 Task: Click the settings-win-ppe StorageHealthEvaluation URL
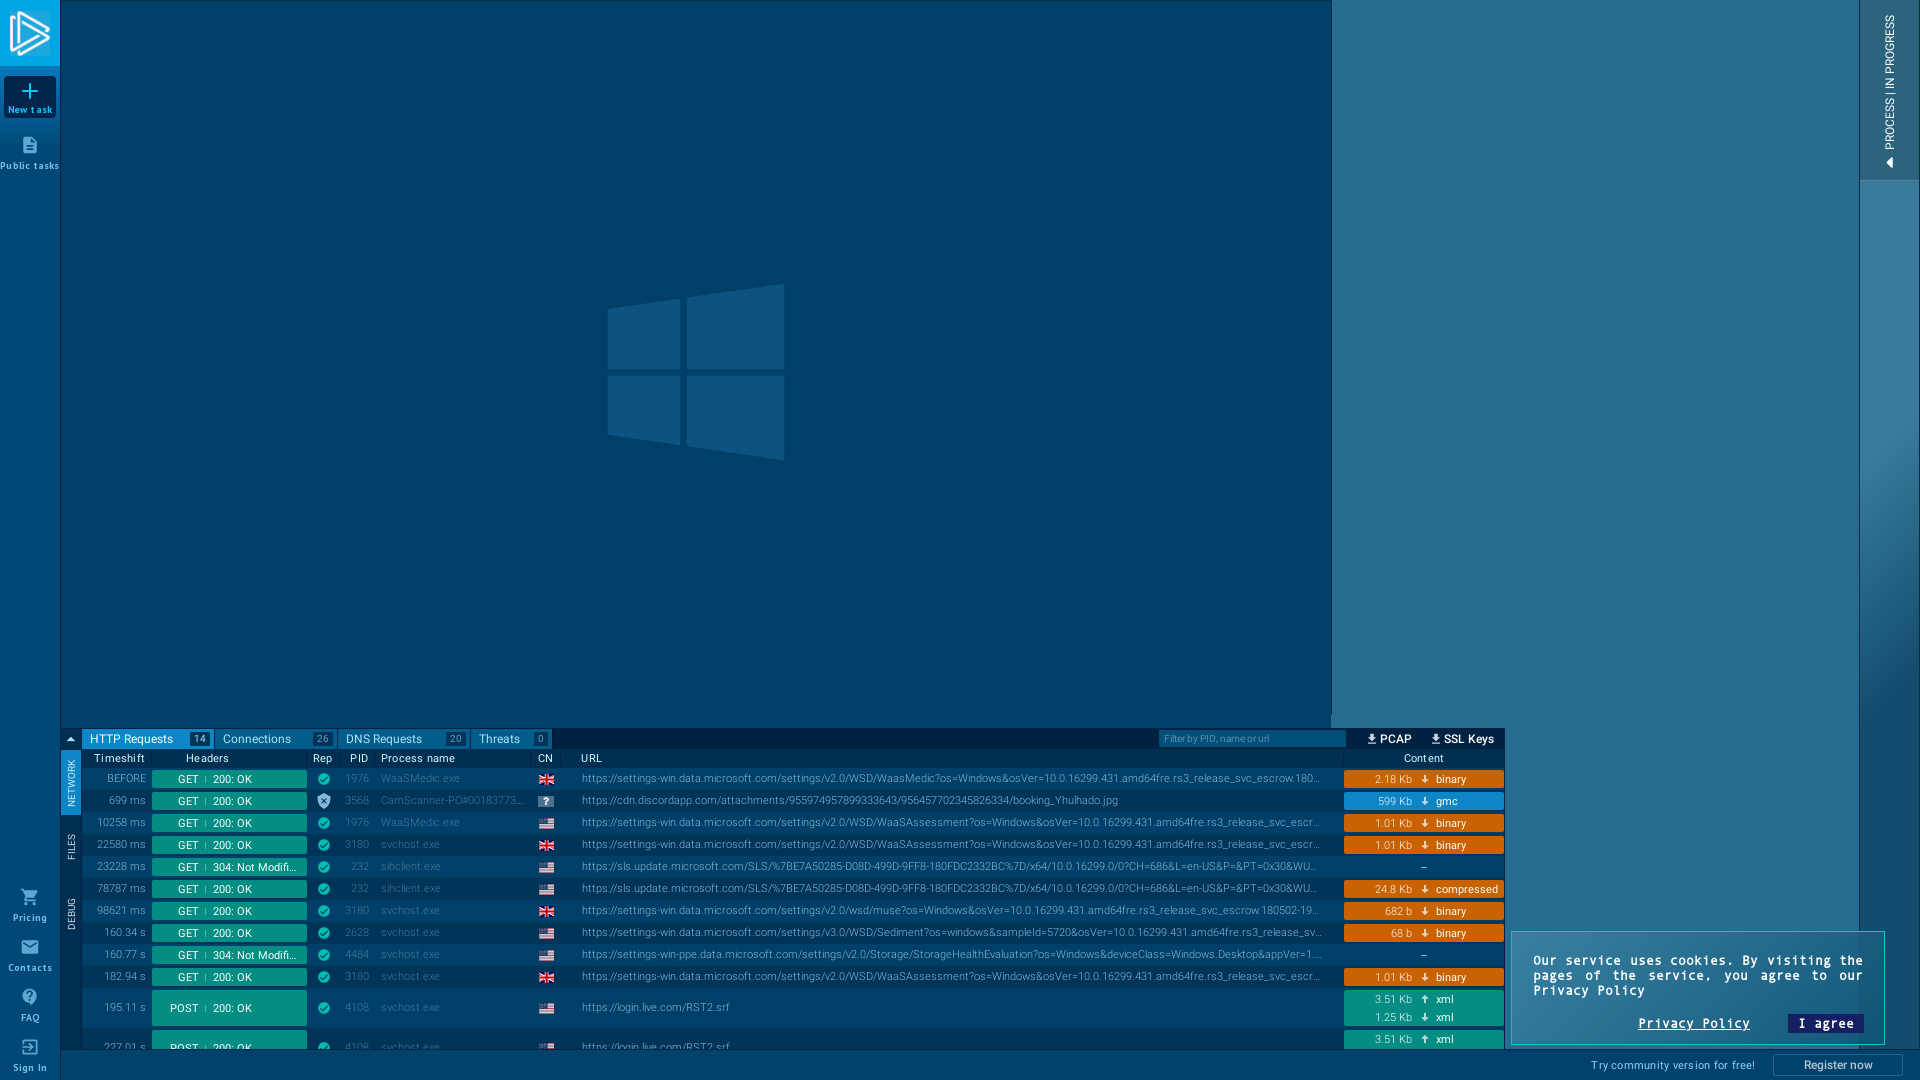point(951,955)
